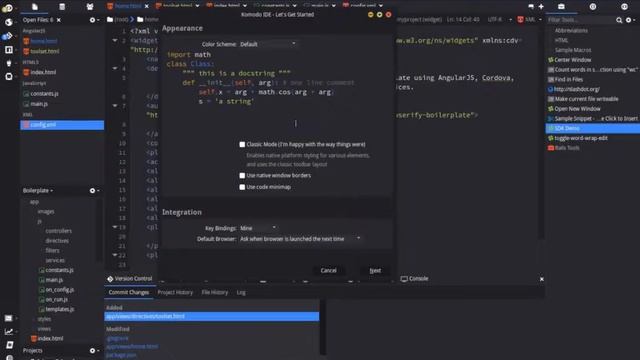Click Next in Let's Get Started dialog
This screenshot has width=640, height=360.
[375, 271]
